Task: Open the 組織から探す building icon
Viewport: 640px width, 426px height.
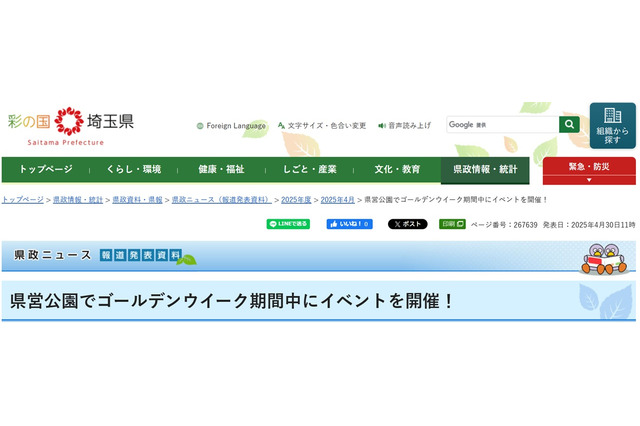Action: (x=612, y=126)
